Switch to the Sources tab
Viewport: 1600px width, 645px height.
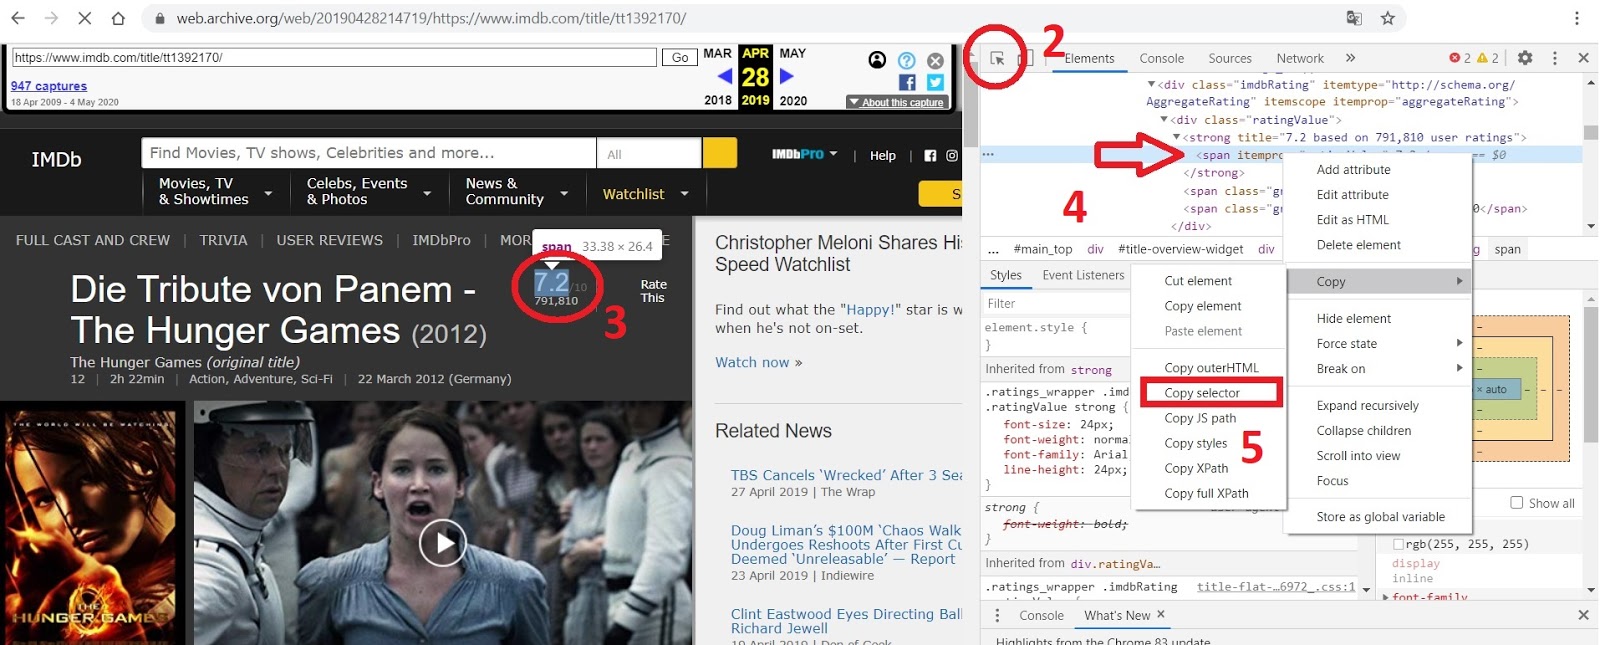[1230, 59]
